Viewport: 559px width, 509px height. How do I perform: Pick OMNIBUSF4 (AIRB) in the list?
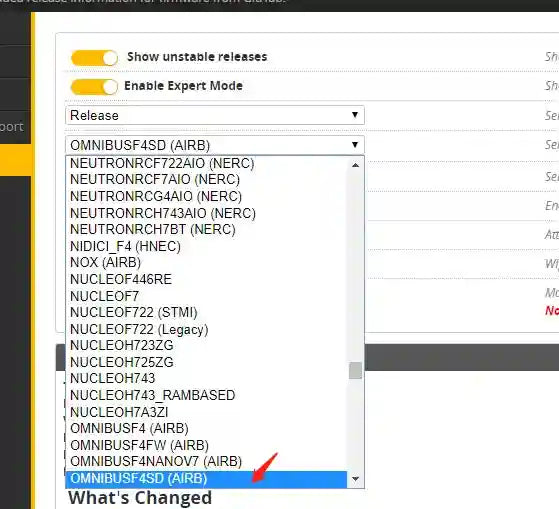(x=206, y=428)
